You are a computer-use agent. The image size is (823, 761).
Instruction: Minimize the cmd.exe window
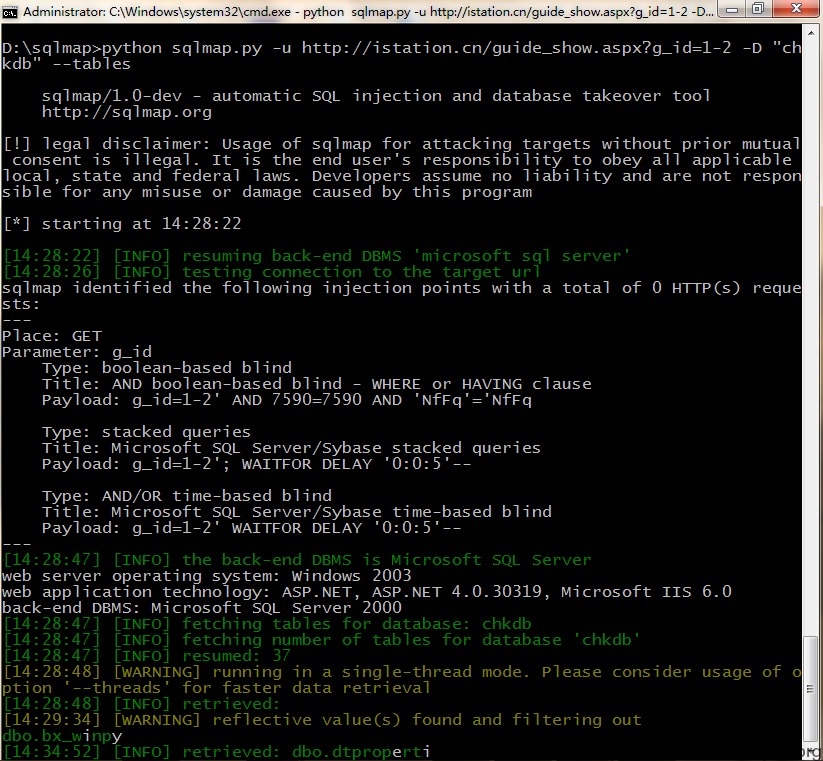(x=732, y=9)
